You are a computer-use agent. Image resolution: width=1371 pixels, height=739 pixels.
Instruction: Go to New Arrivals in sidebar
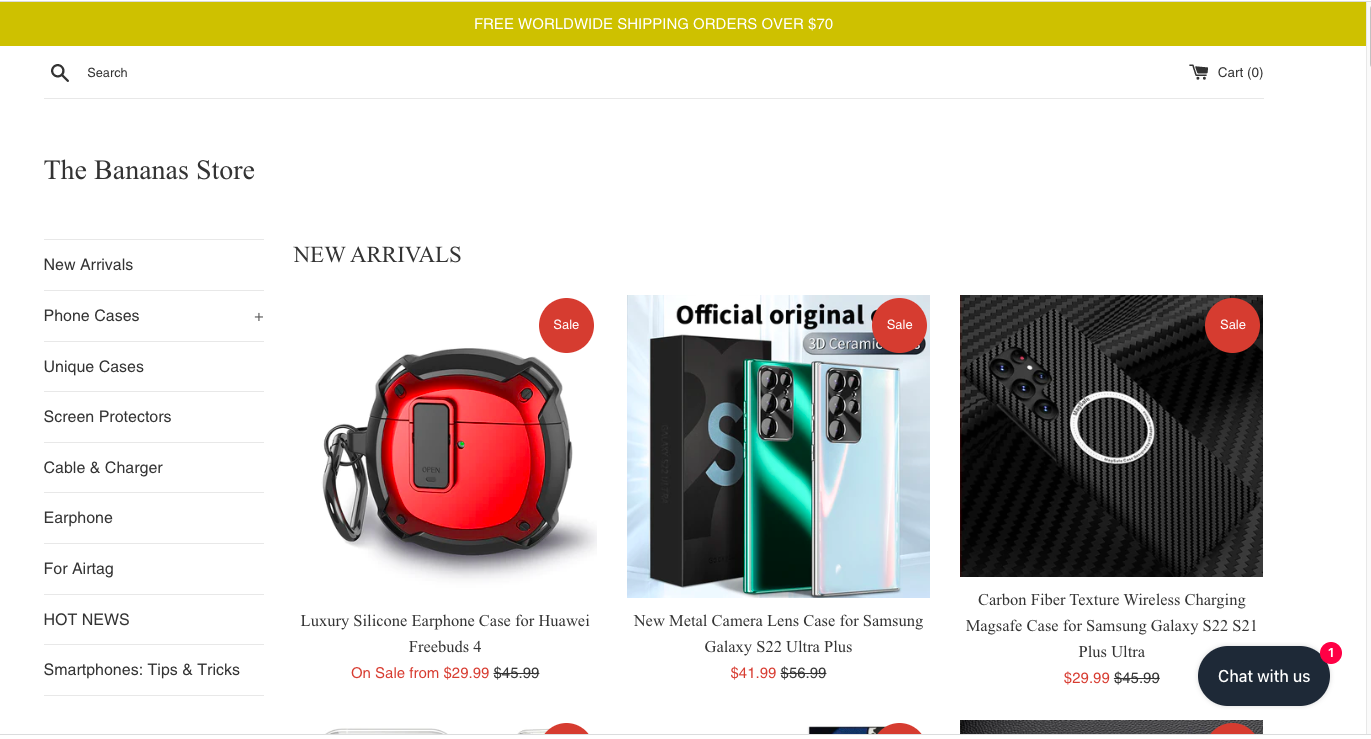pyautogui.click(x=88, y=265)
